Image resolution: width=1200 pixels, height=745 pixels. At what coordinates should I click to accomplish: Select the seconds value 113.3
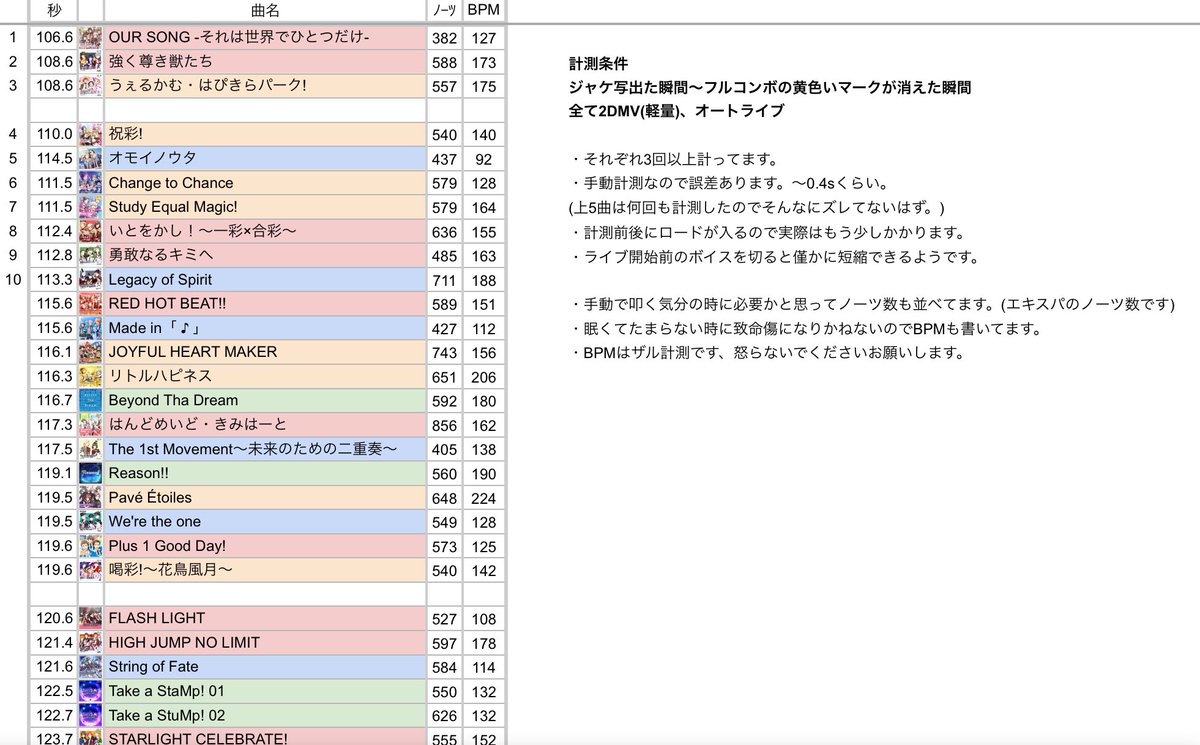(54, 279)
